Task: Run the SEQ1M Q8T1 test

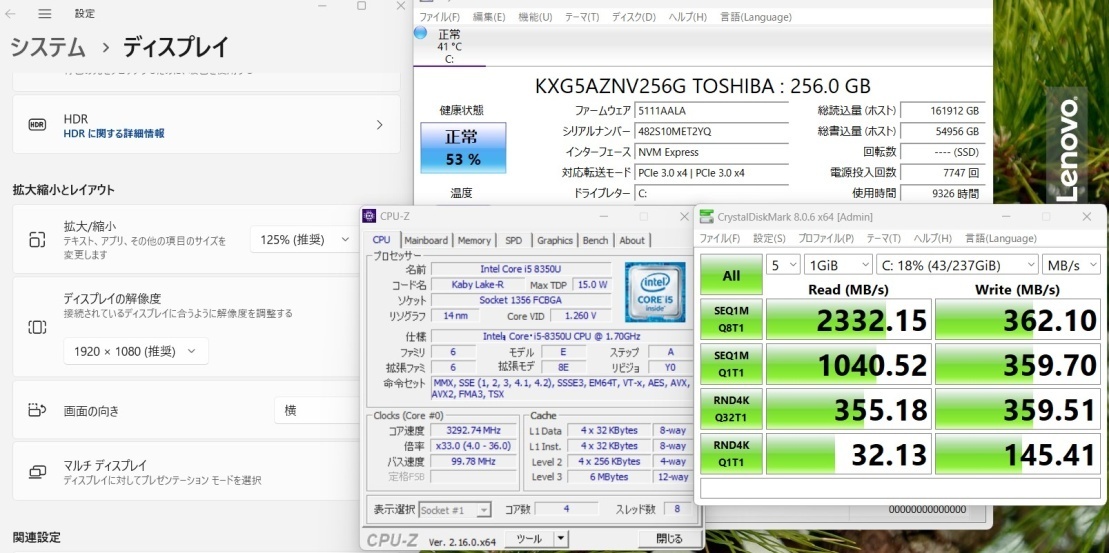Action: 731,320
